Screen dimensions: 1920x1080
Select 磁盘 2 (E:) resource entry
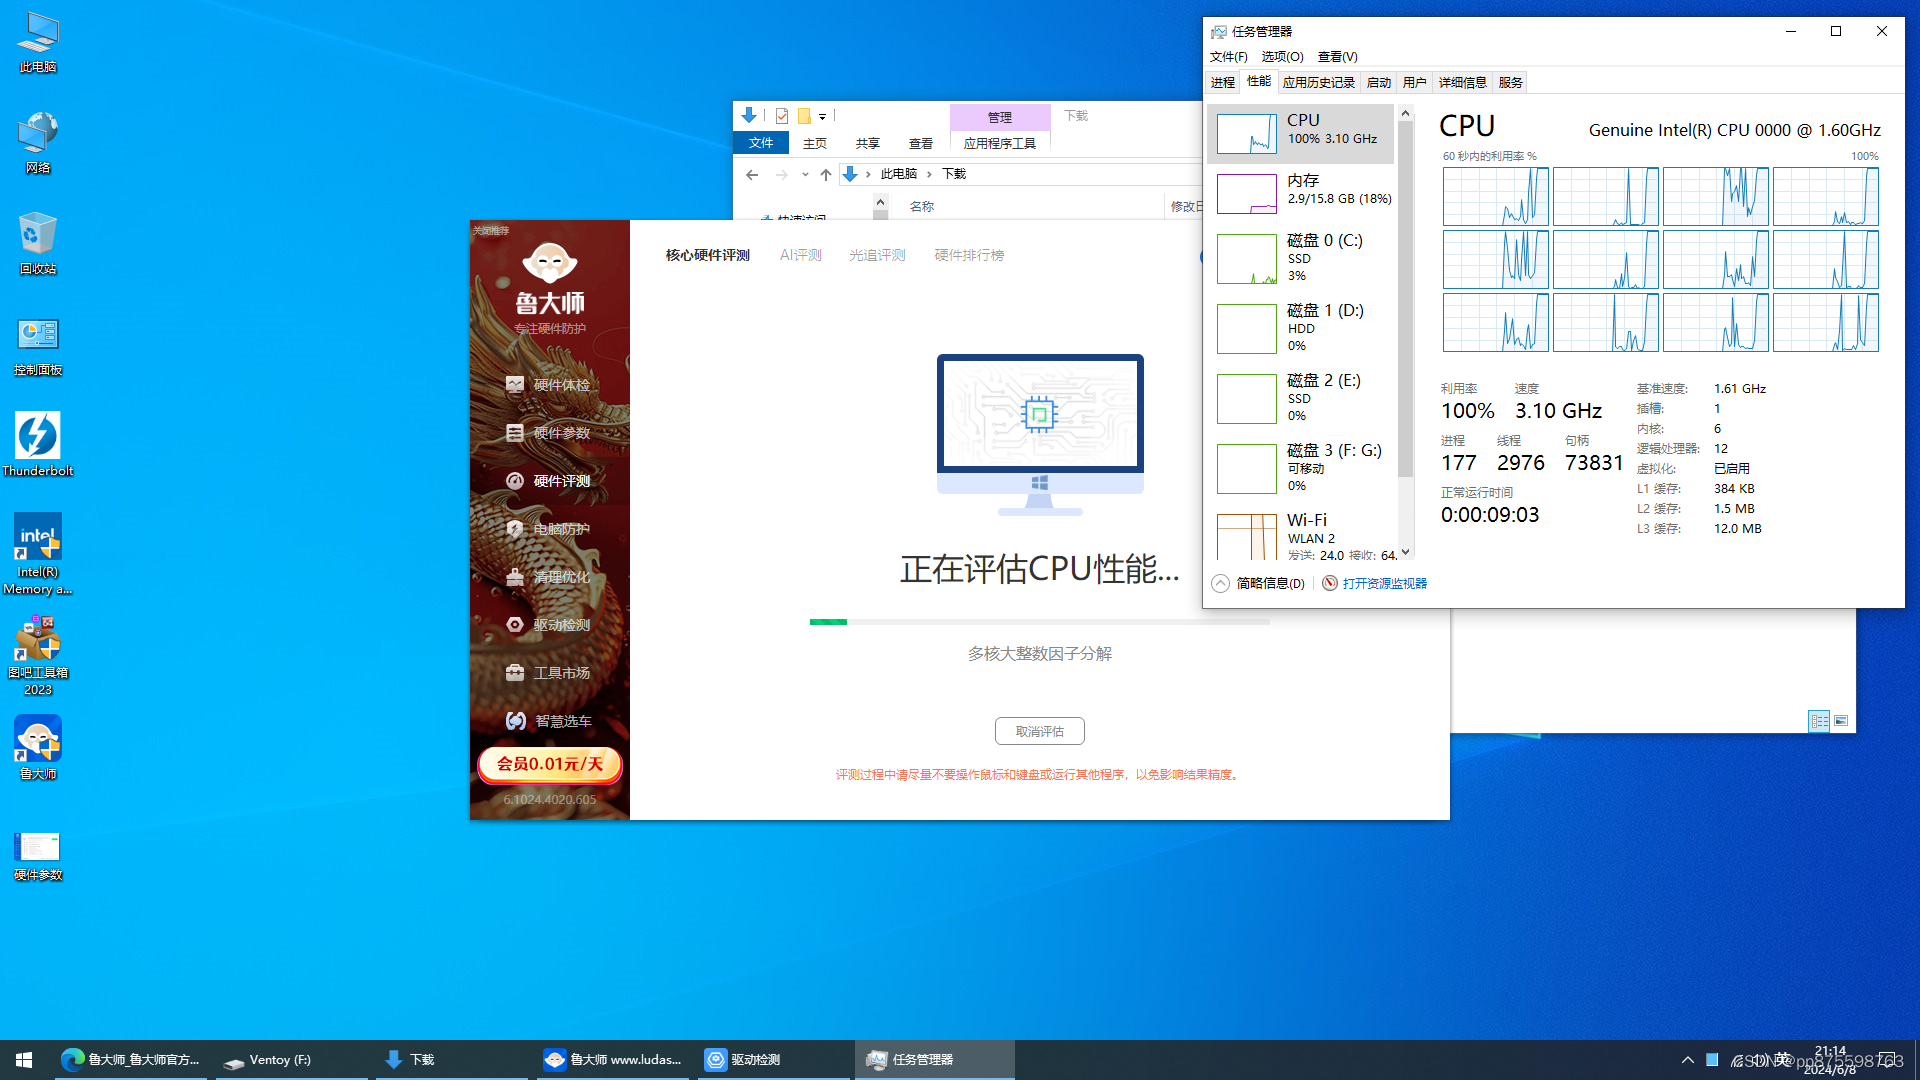point(1301,398)
